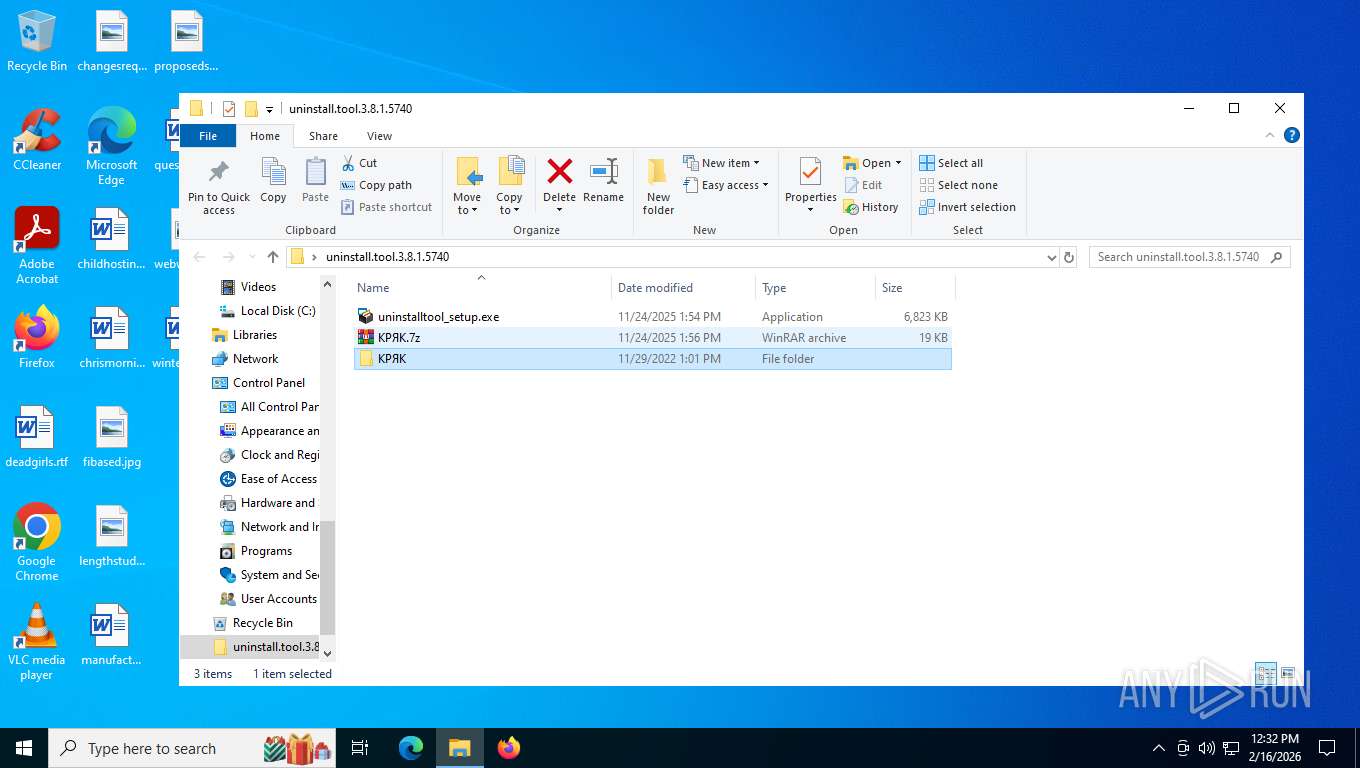Image resolution: width=1360 pixels, height=768 pixels.
Task: Click the VLC media player desktop icon
Action: 37,642
